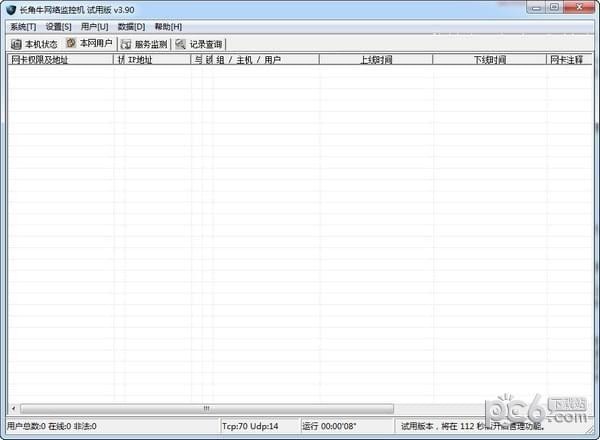Minimize the 长角牛网络监控机 window
Viewport: 600px width, 440px height.
536,8
